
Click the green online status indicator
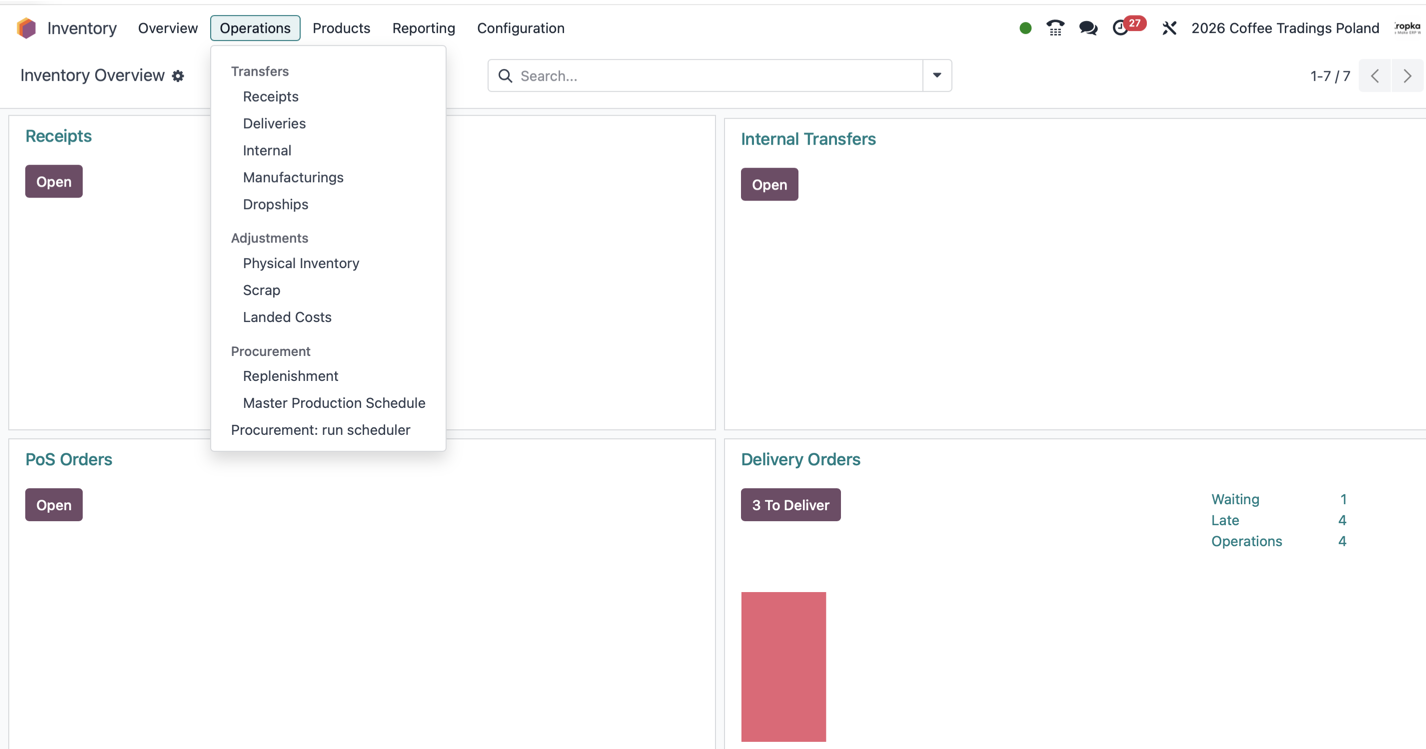click(1025, 28)
